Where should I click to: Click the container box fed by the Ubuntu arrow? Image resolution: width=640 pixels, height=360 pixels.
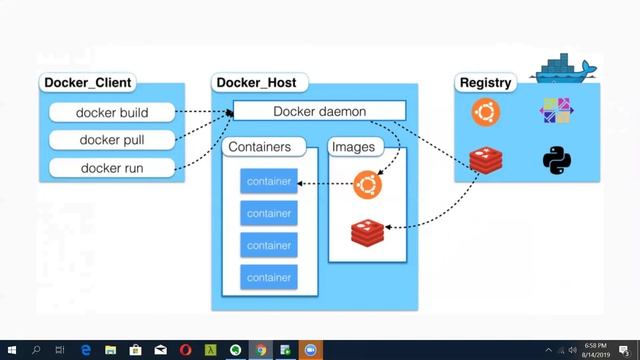[269, 181]
